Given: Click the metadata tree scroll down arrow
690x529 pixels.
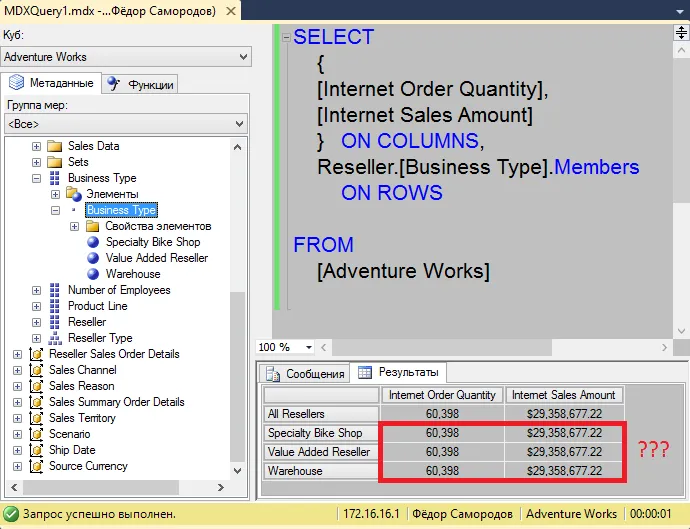Looking at the screenshot, I should [237, 471].
